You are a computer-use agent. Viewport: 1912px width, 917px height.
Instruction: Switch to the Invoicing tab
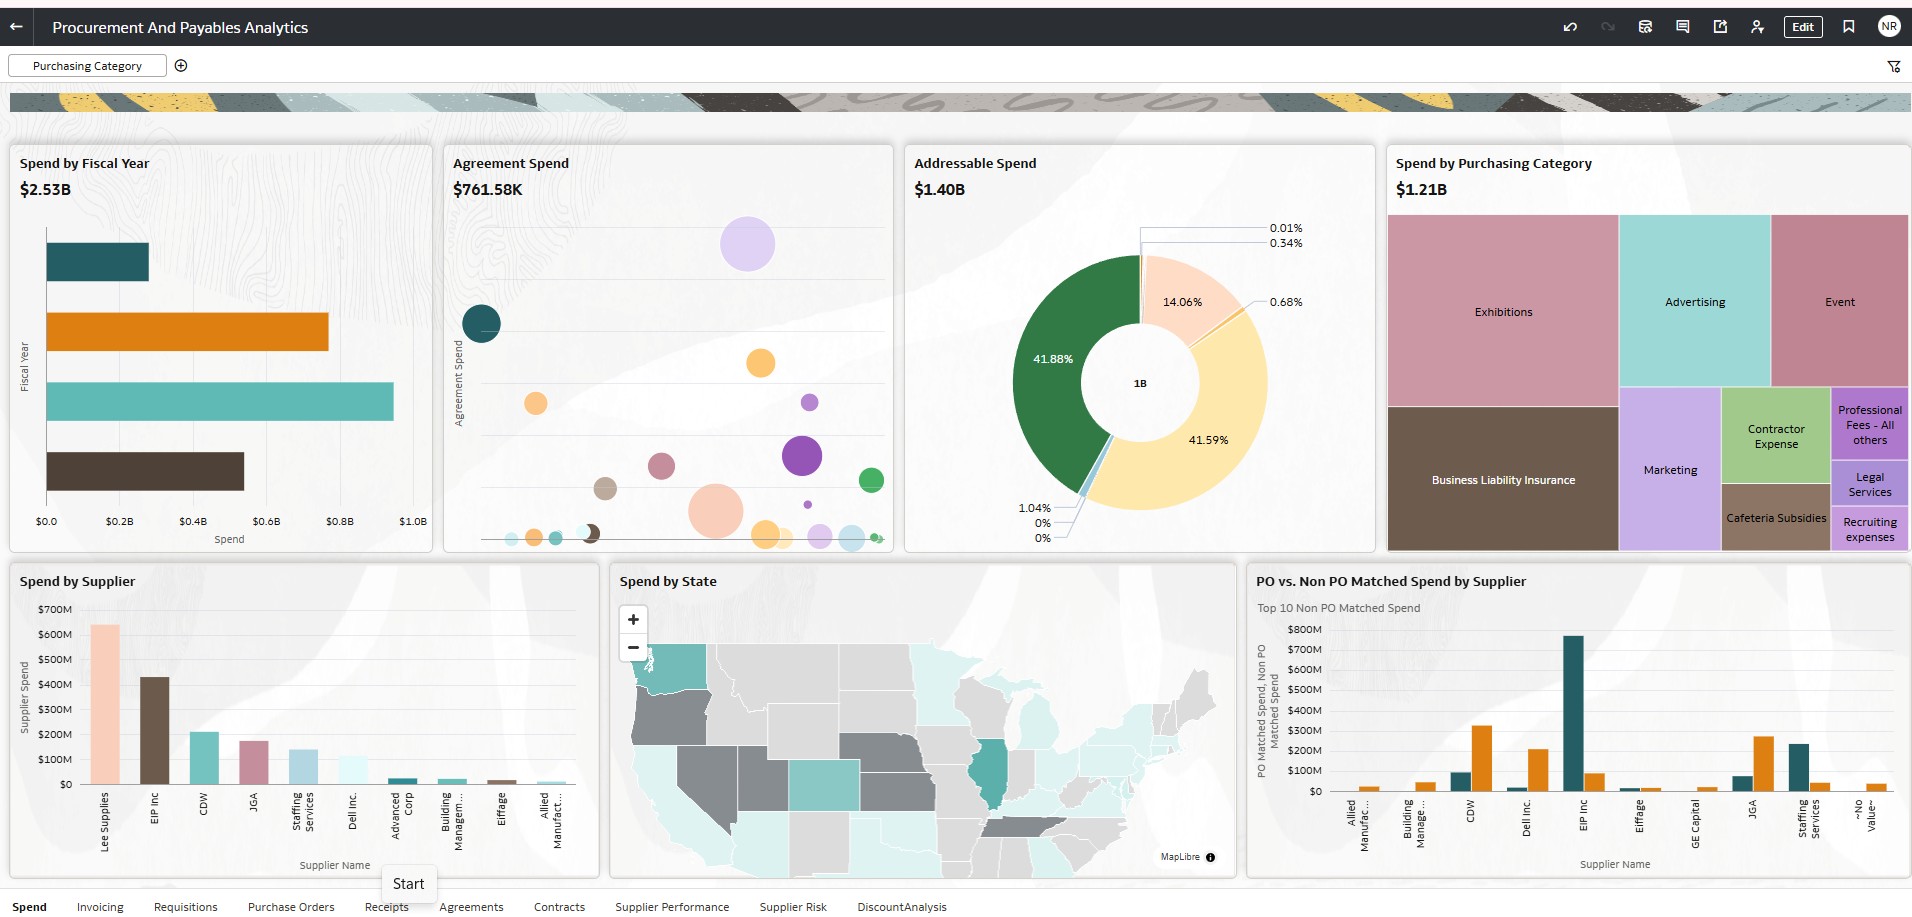click(x=100, y=907)
